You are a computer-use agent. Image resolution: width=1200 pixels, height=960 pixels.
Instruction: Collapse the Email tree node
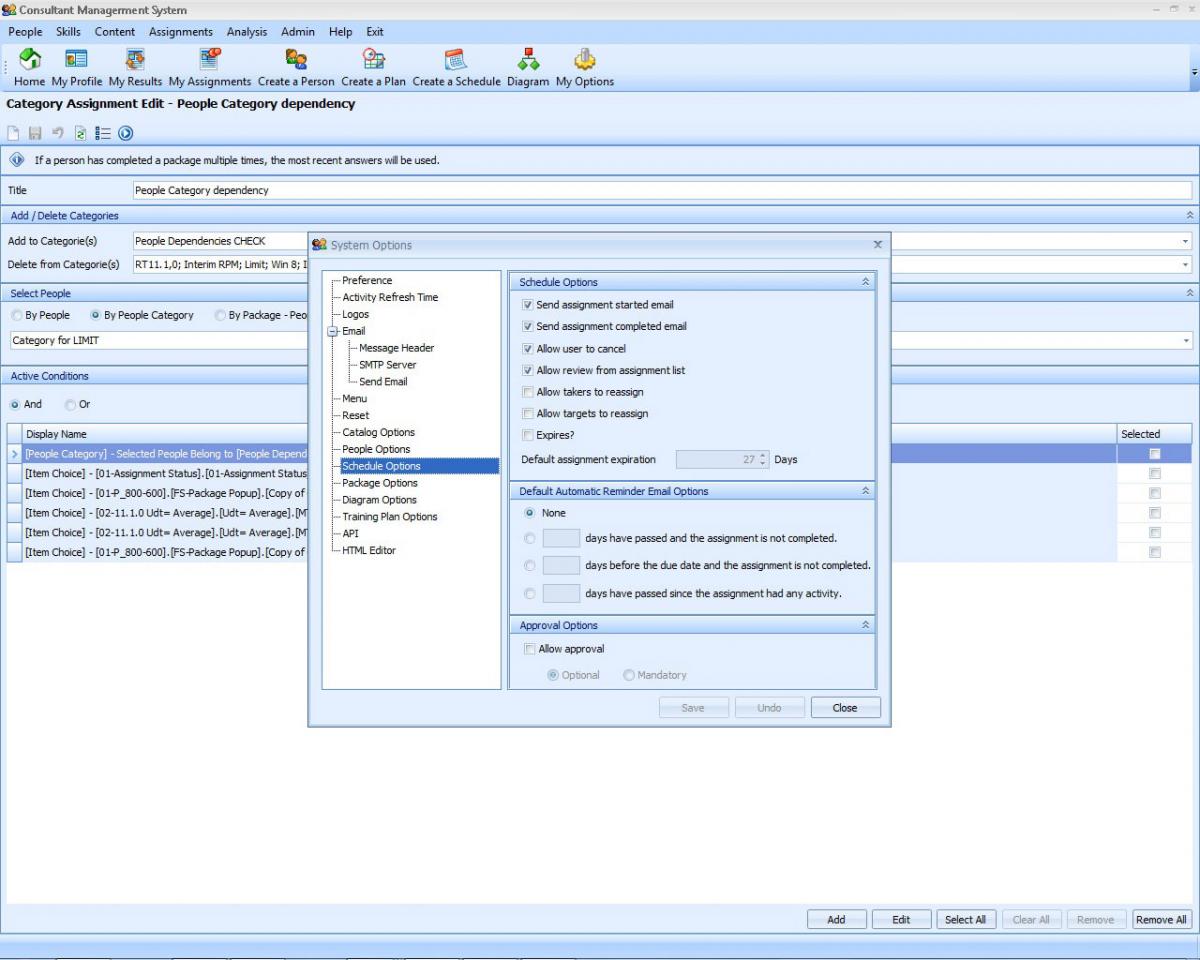[x=334, y=331]
